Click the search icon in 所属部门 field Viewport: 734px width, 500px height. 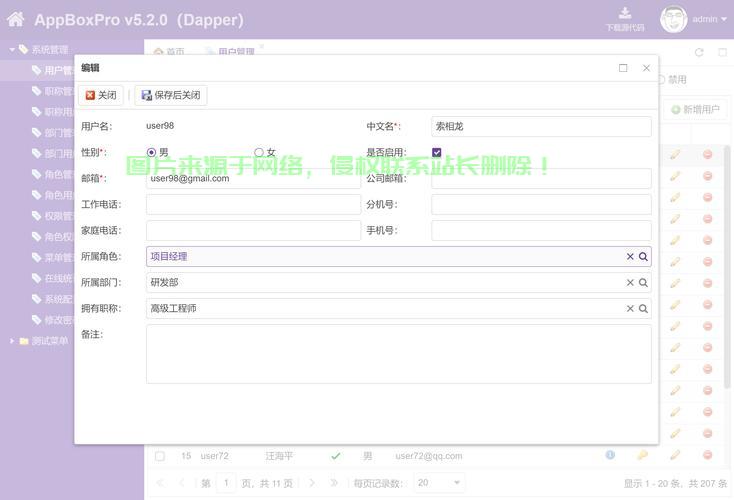click(x=643, y=283)
